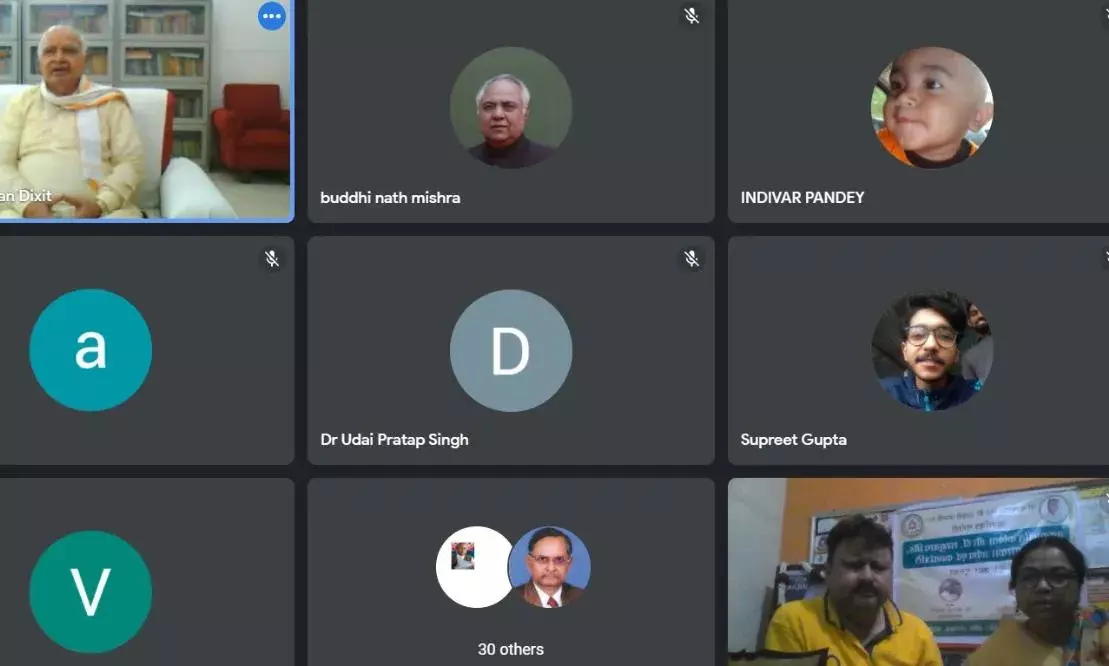Select the teal 'a' avatar circle

point(91,350)
